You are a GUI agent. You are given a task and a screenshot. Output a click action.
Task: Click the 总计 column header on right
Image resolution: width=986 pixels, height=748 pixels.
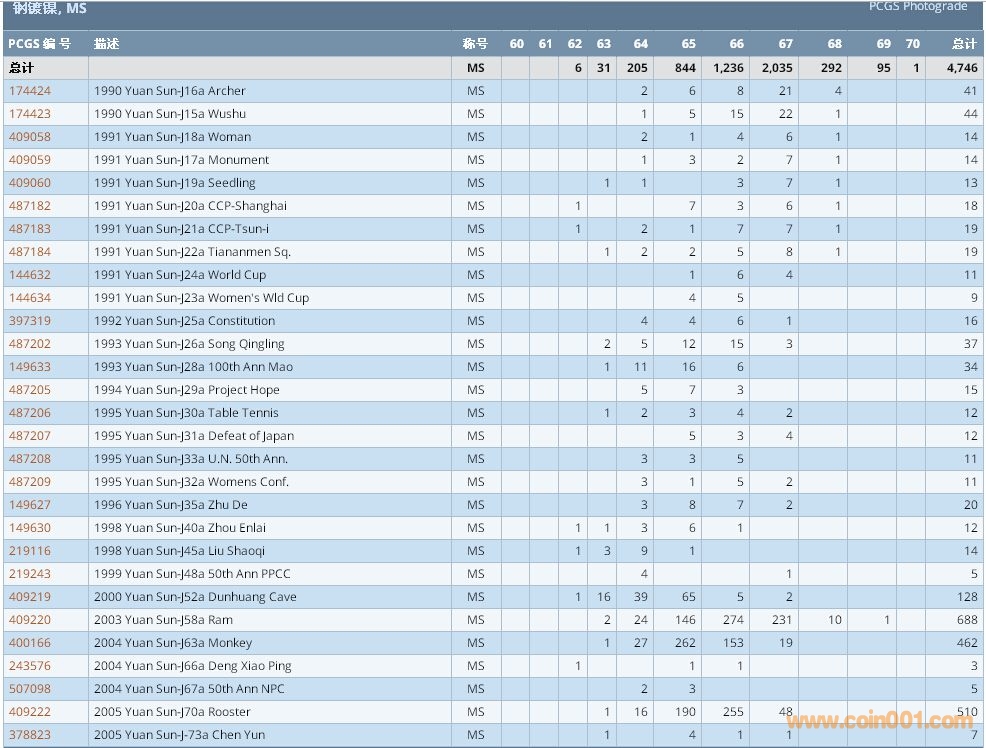964,44
